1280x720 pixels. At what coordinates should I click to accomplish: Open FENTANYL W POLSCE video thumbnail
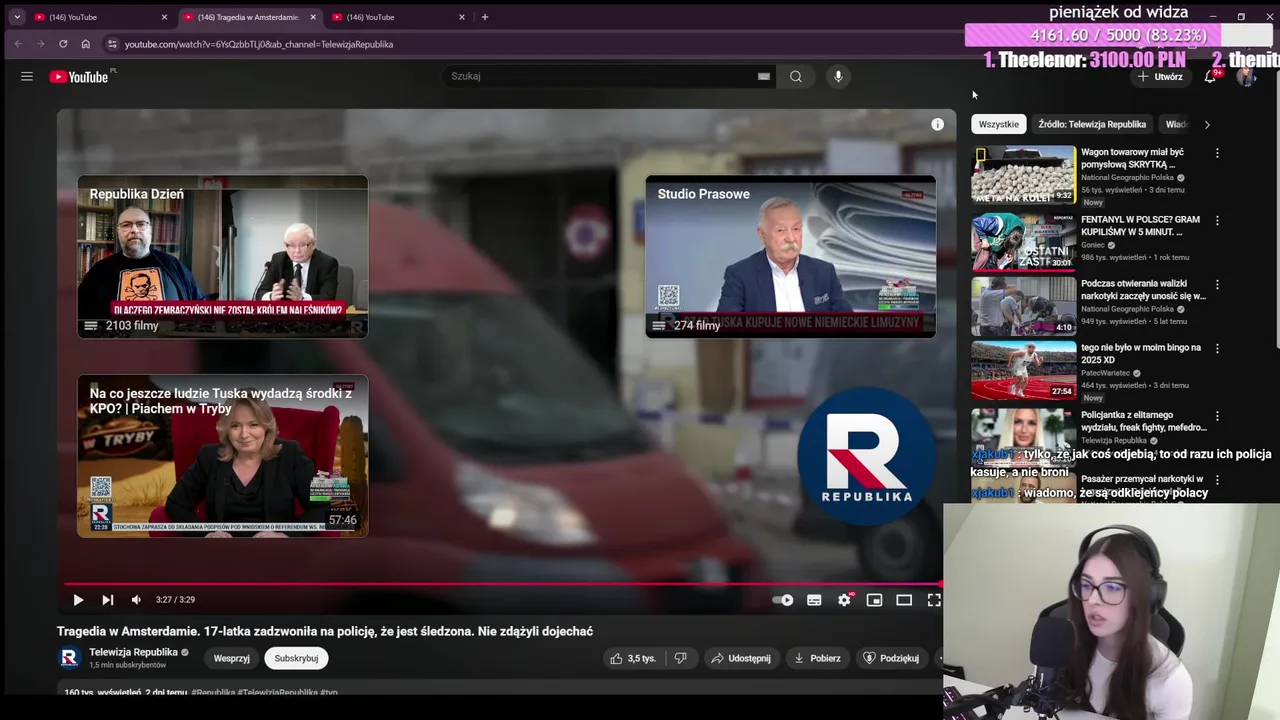tap(1023, 240)
